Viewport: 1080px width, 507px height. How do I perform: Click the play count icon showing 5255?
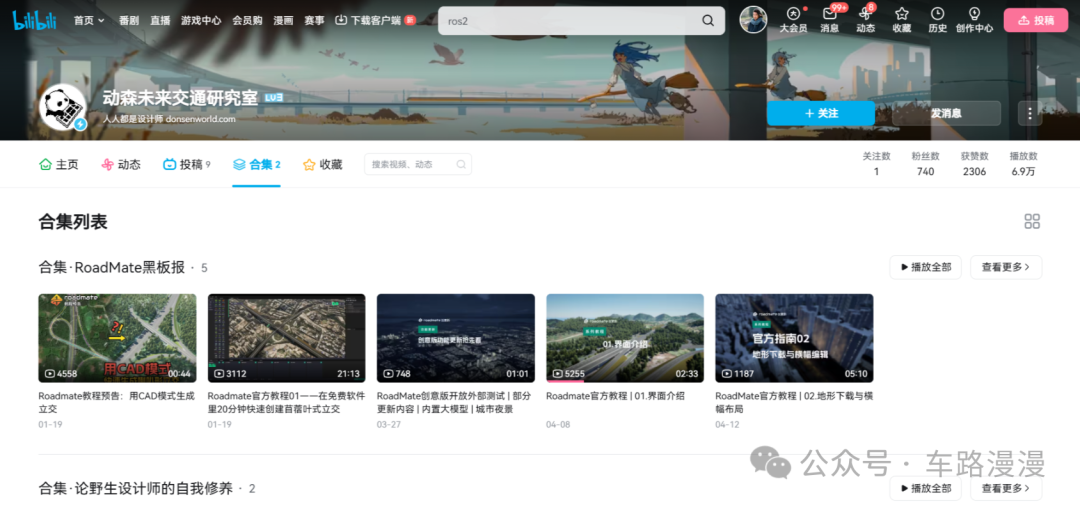coord(557,374)
